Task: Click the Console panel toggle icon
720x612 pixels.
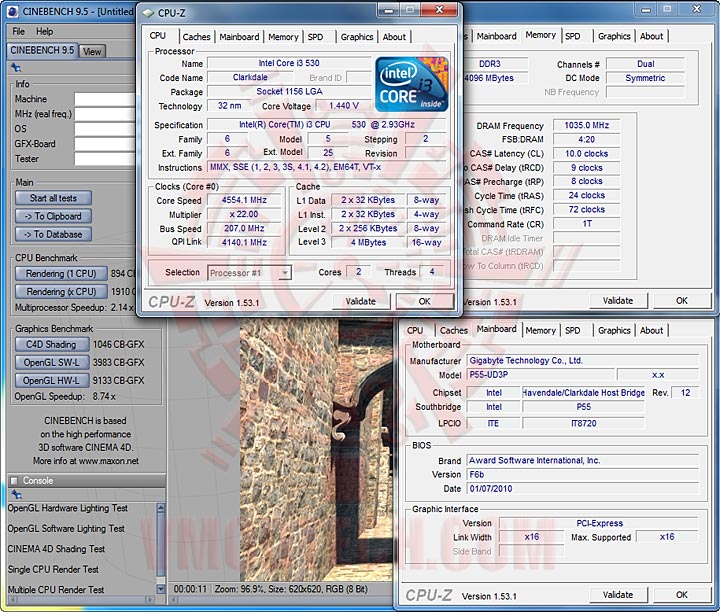Action: tap(14, 481)
